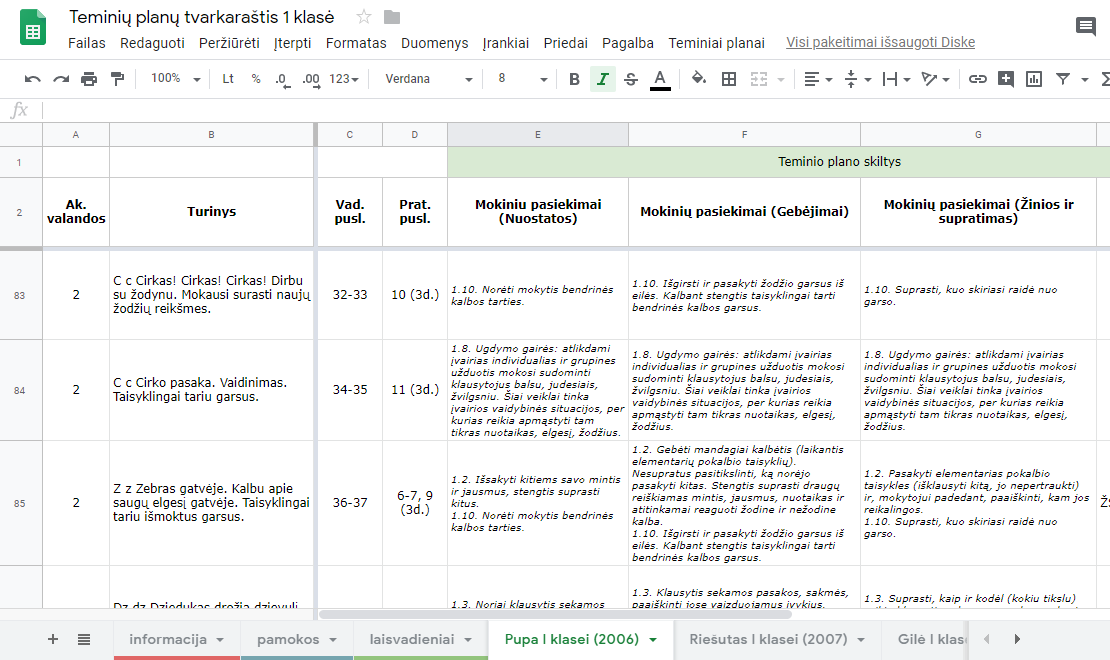1110x660 pixels.
Task: Open fill color picker
Action: tap(699, 79)
